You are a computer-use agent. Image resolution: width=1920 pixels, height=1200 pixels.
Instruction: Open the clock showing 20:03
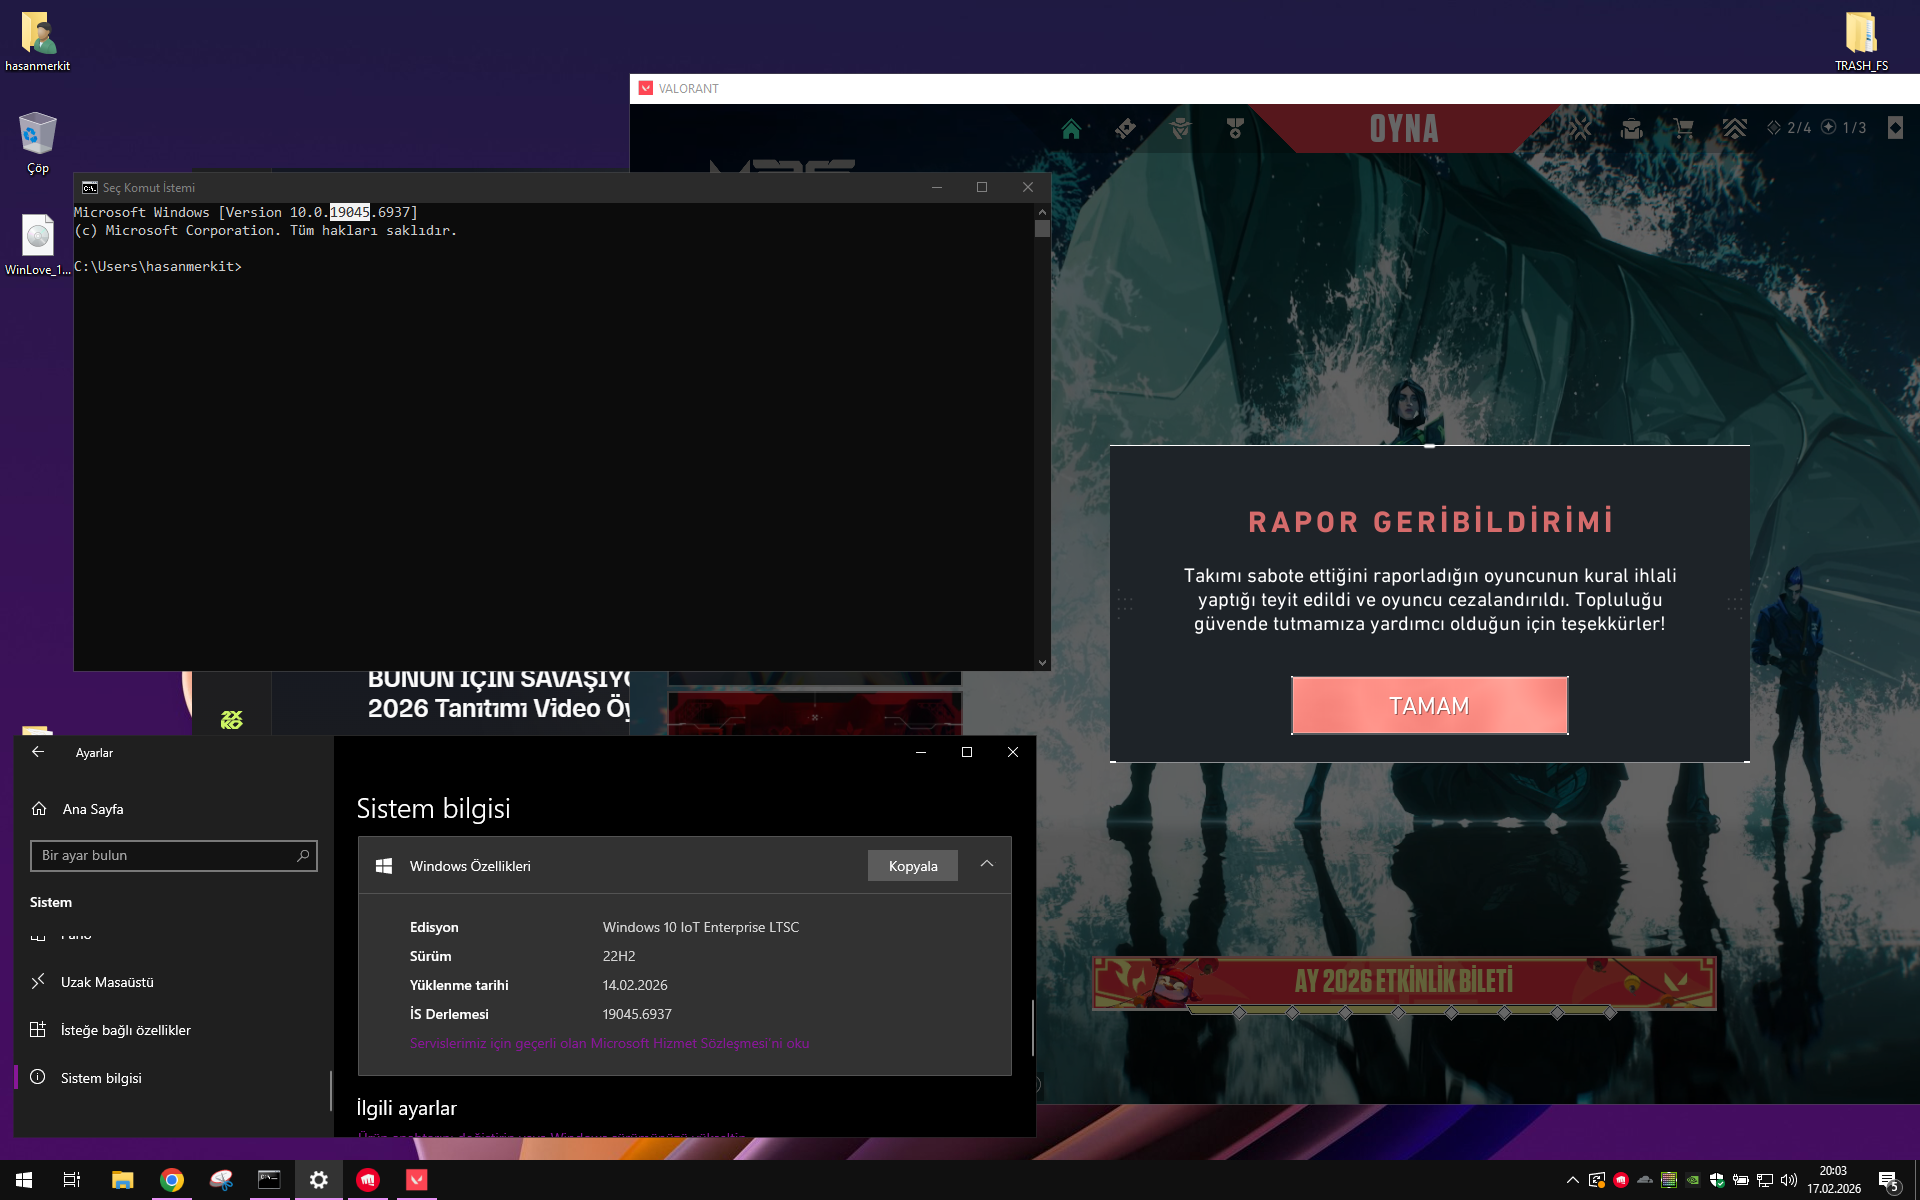pos(1834,1180)
